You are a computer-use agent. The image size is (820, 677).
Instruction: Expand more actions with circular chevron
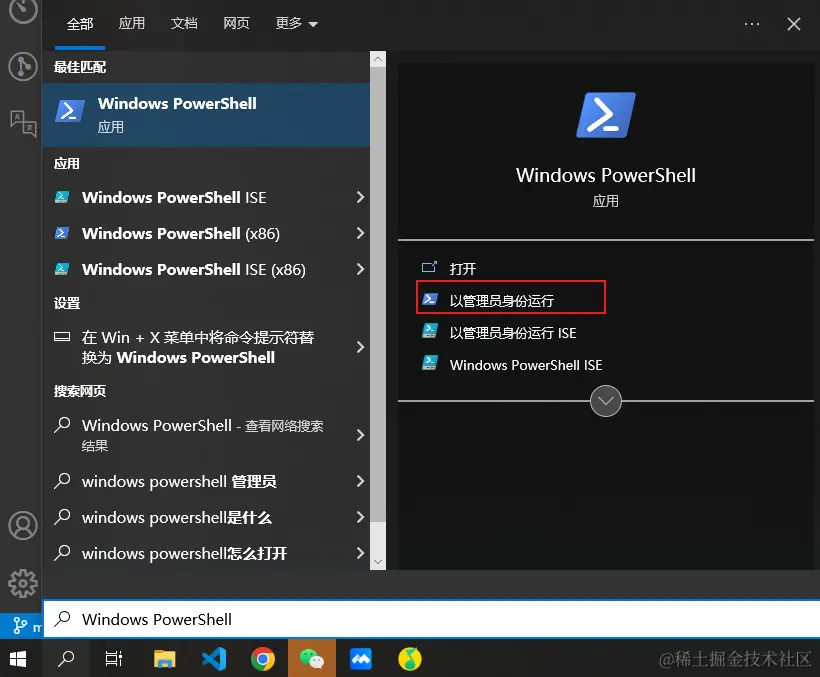click(x=606, y=401)
